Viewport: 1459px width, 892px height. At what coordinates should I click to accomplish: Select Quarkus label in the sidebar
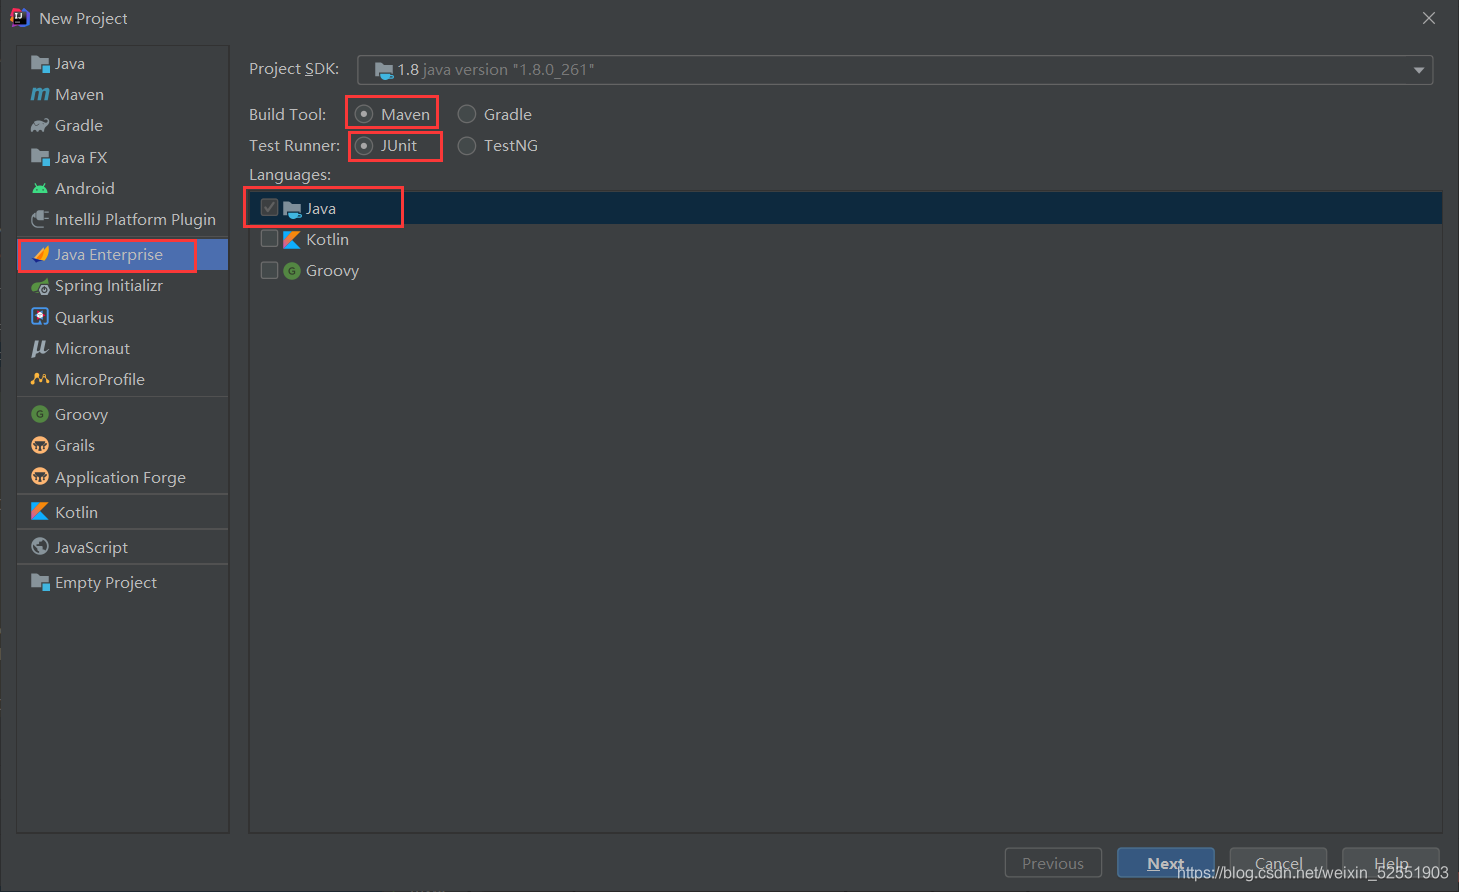pos(84,317)
